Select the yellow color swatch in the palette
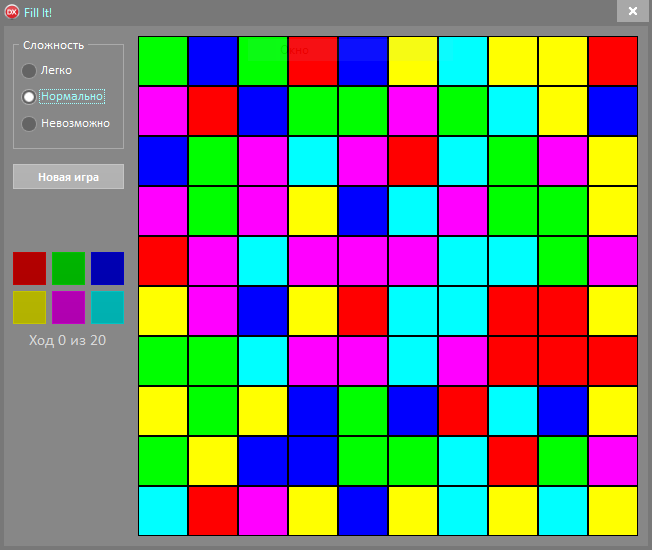Screen dimensions: 652x550 (29, 307)
